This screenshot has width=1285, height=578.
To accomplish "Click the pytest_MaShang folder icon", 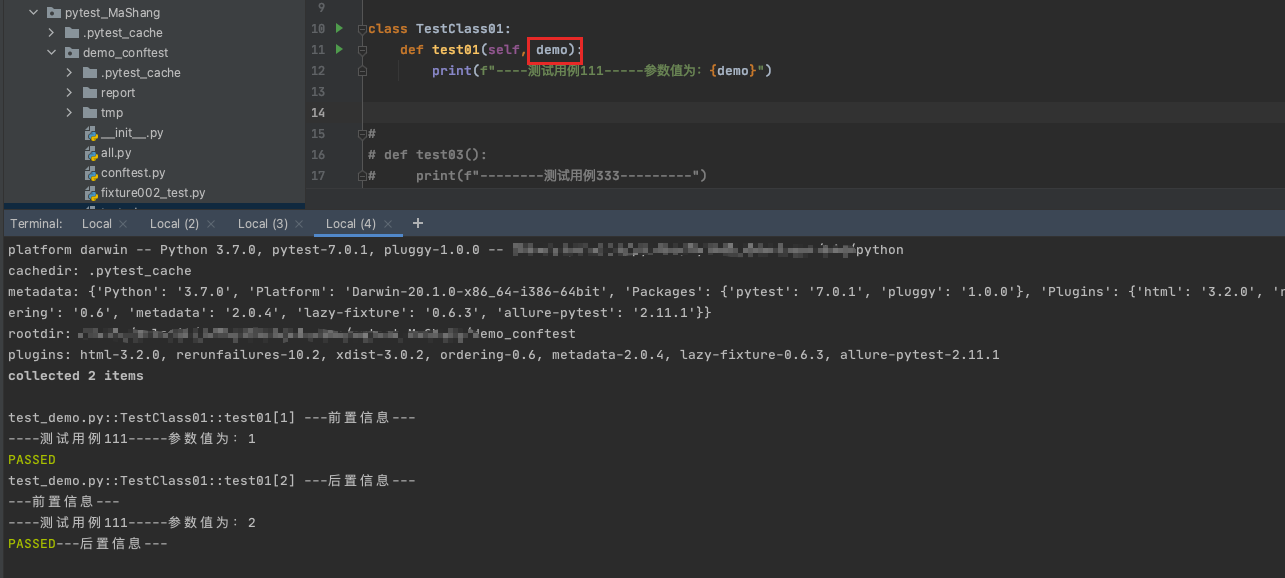I will pos(54,13).
